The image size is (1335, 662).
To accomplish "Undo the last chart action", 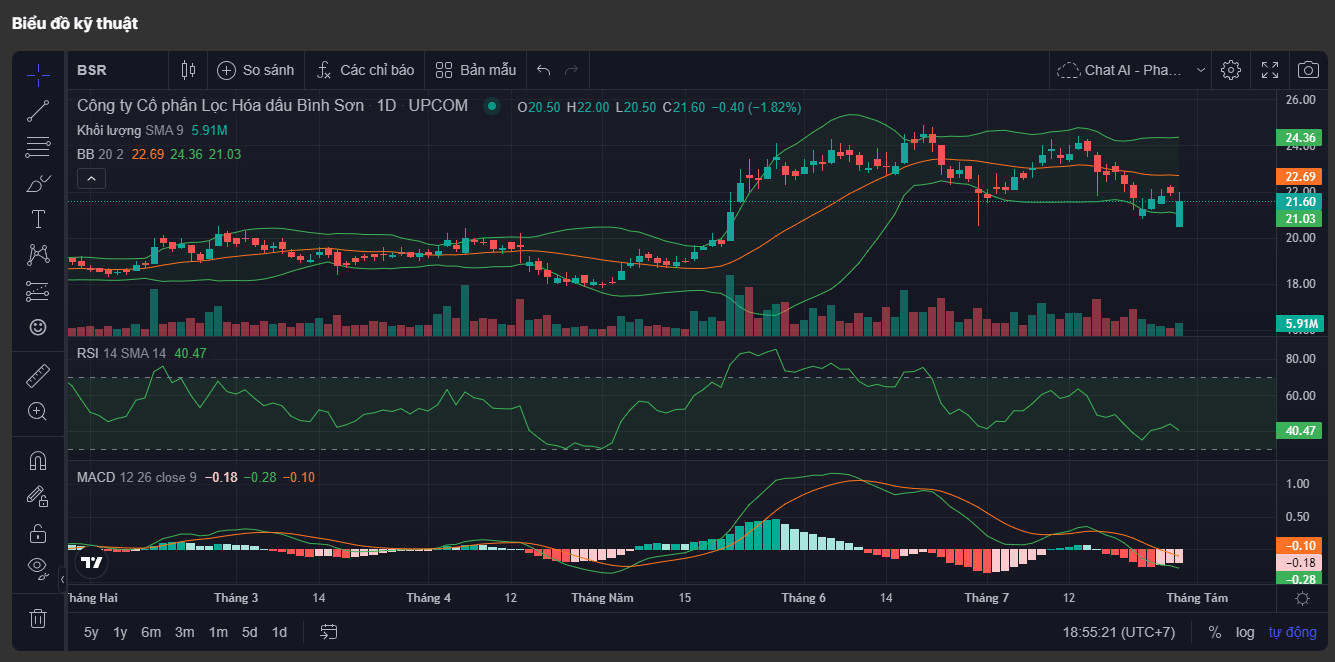I will coord(544,70).
